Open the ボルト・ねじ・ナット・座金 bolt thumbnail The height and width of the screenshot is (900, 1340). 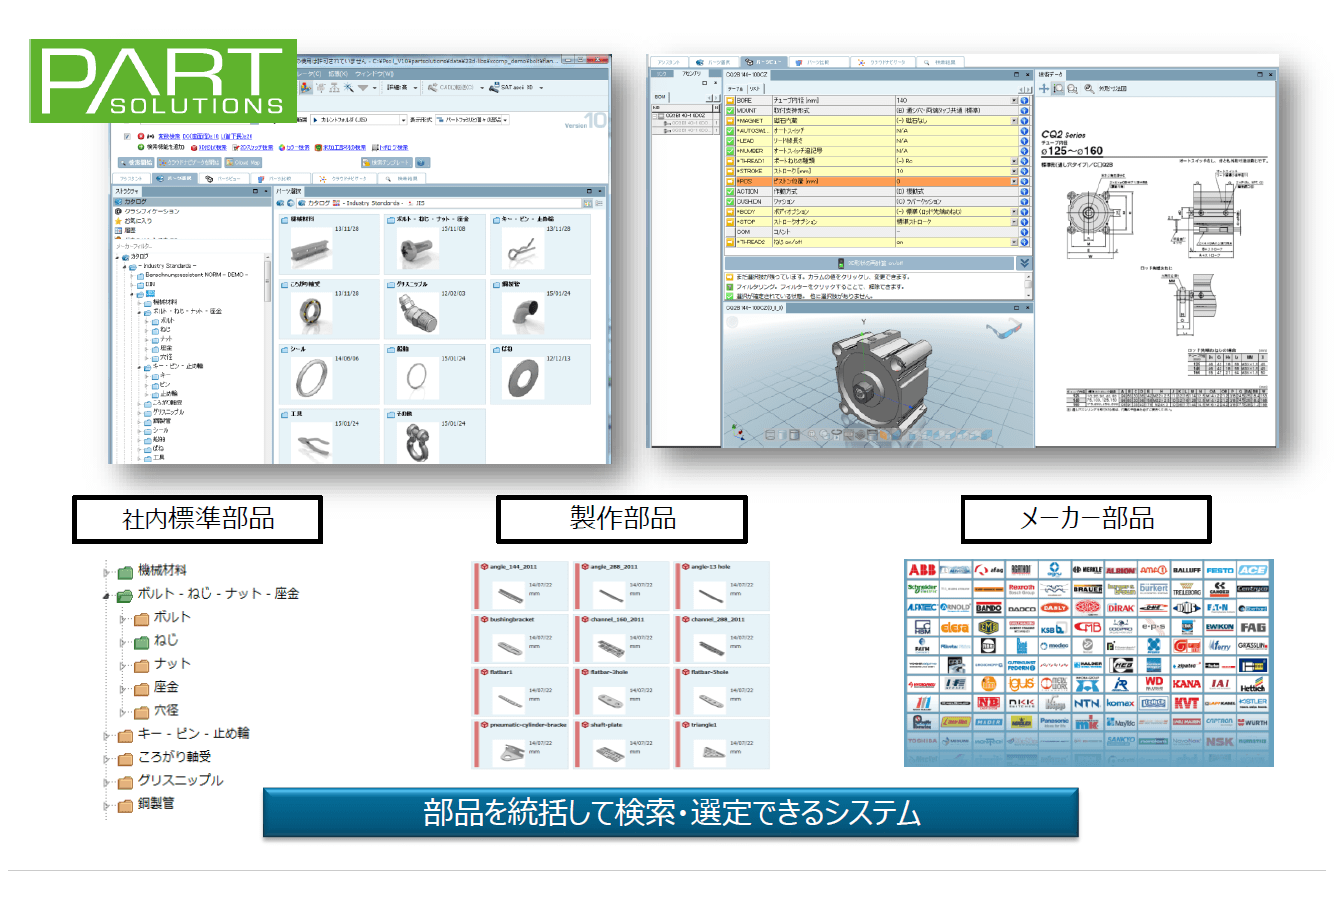(x=418, y=249)
